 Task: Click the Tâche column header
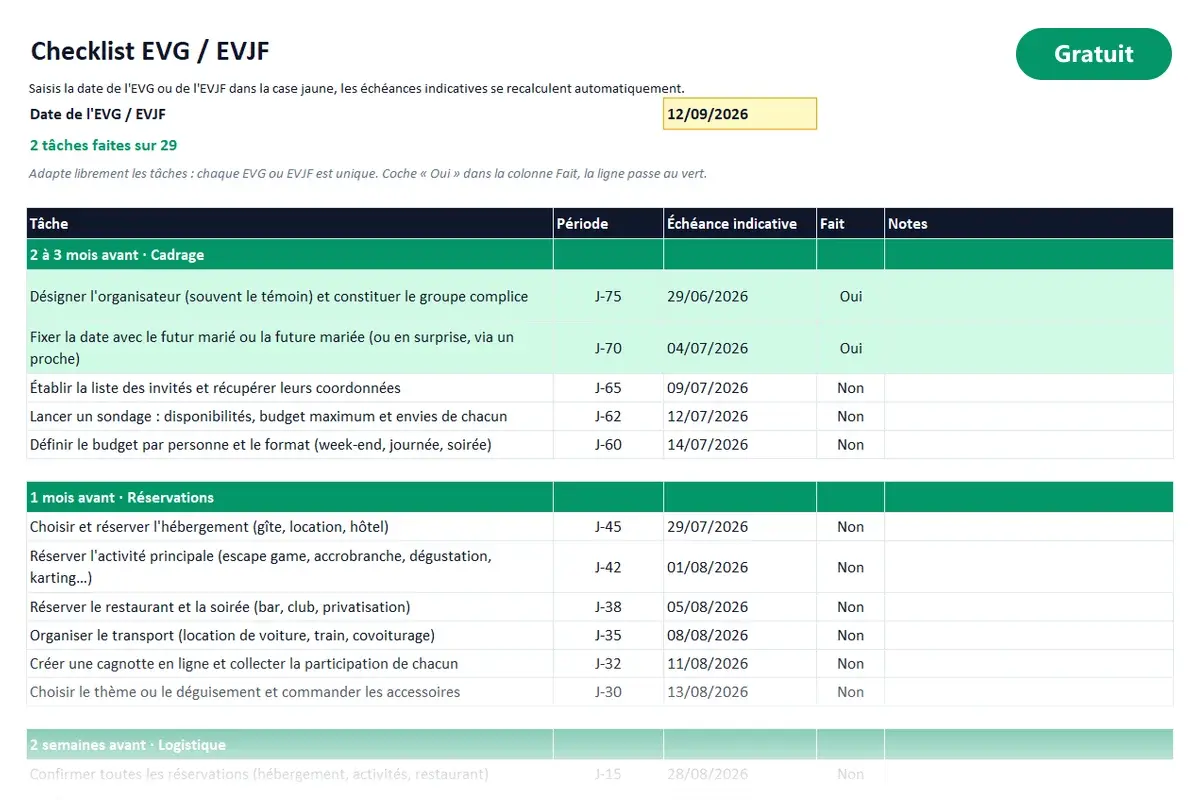click(x=290, y=223)
